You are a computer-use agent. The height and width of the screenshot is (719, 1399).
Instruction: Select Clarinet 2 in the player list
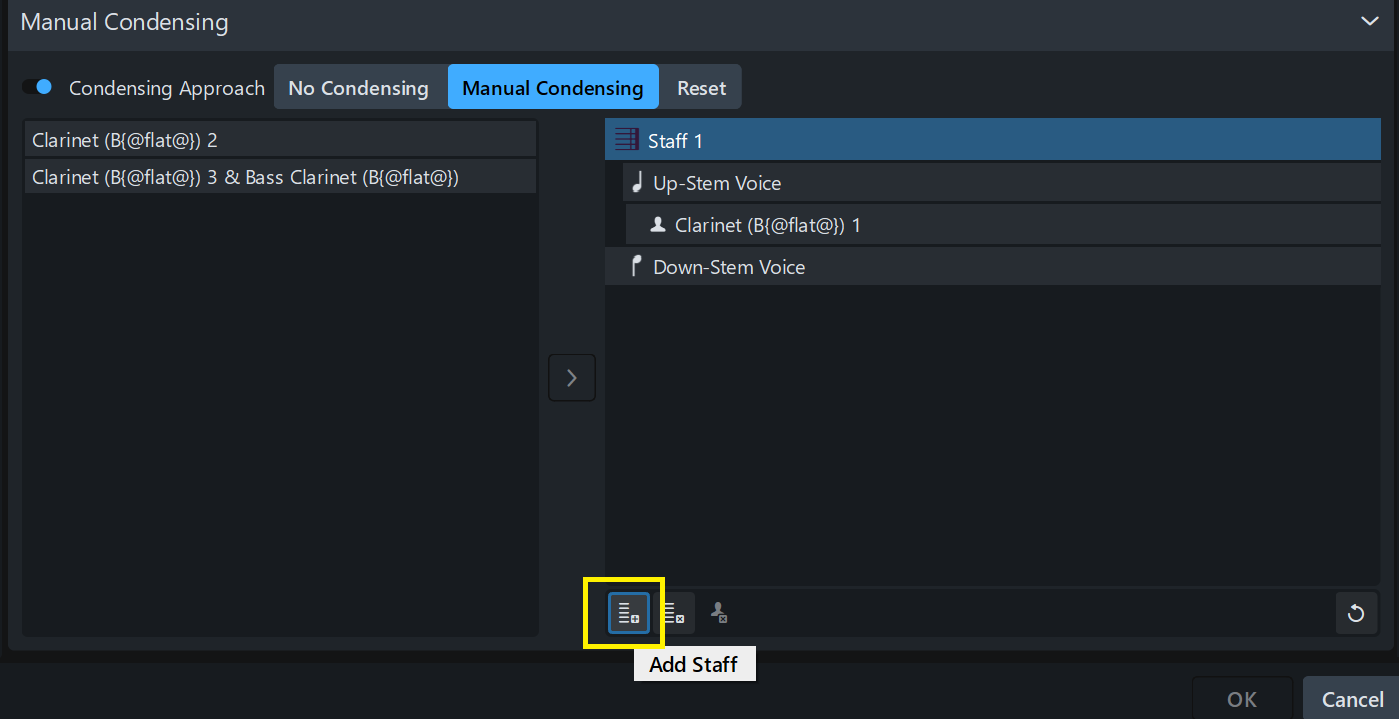280,140
